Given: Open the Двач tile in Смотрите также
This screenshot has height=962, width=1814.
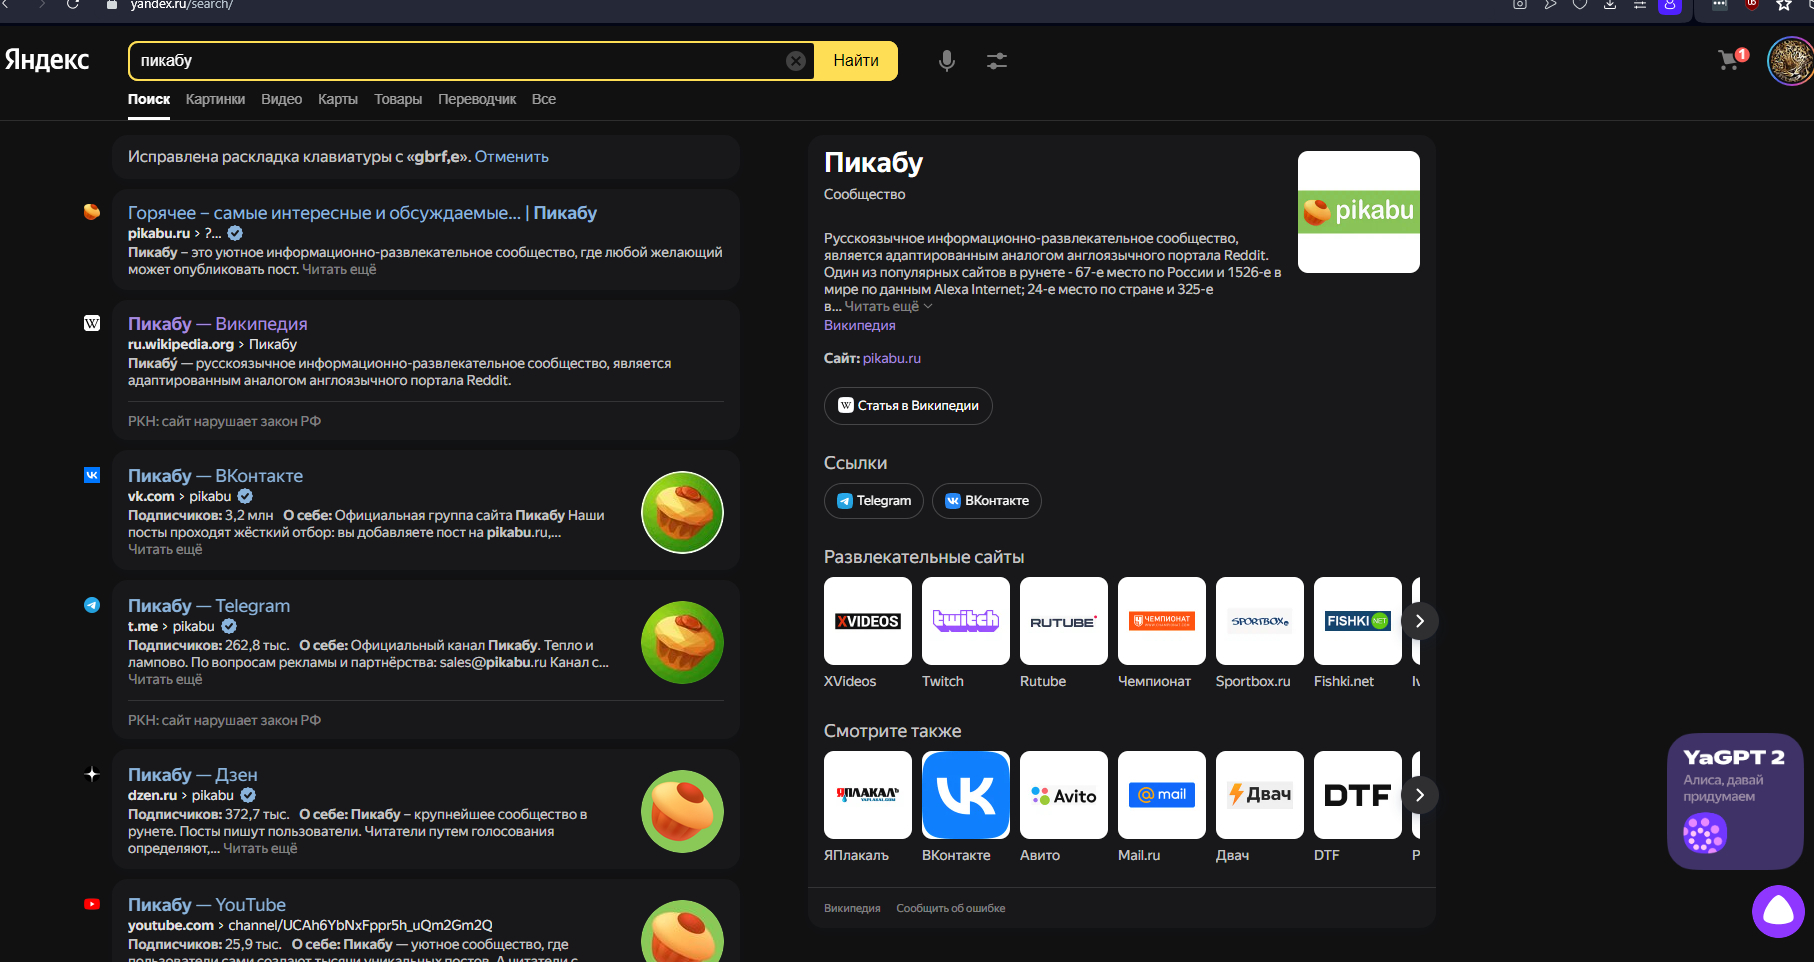Looking at the screenshot, I should 1260,795.
